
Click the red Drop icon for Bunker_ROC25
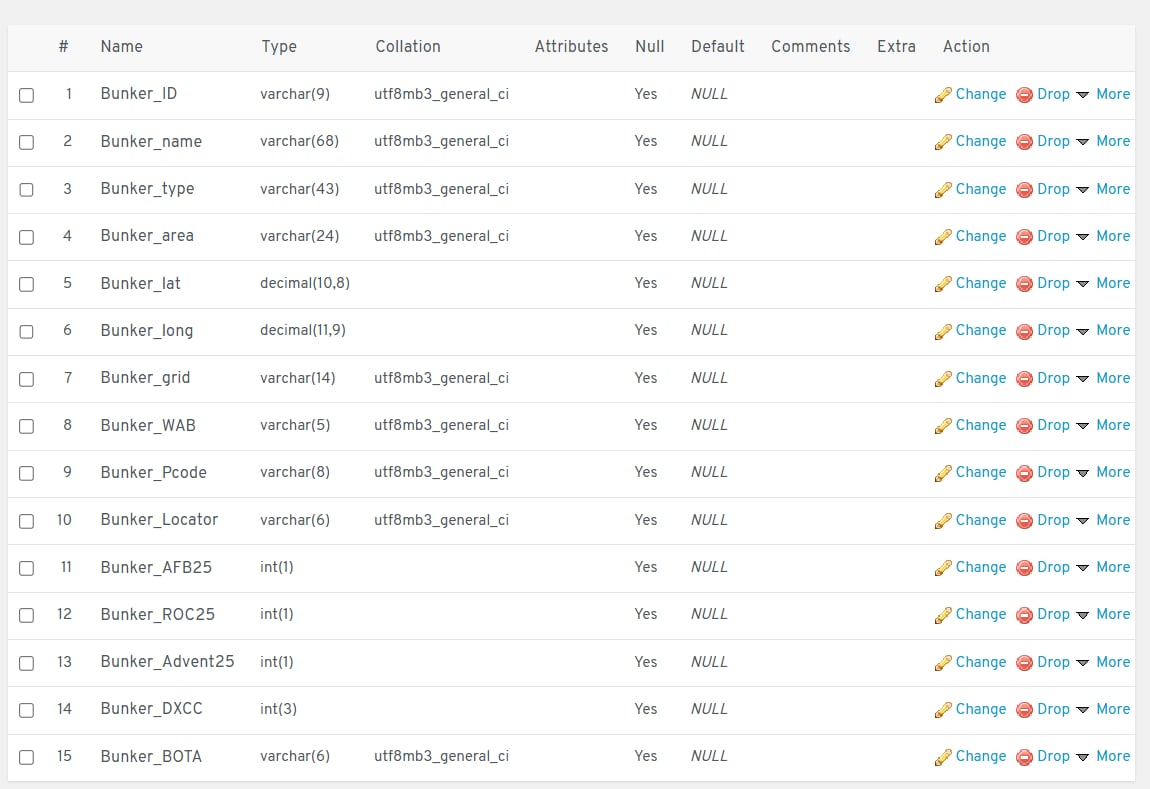coord(1024,615)
